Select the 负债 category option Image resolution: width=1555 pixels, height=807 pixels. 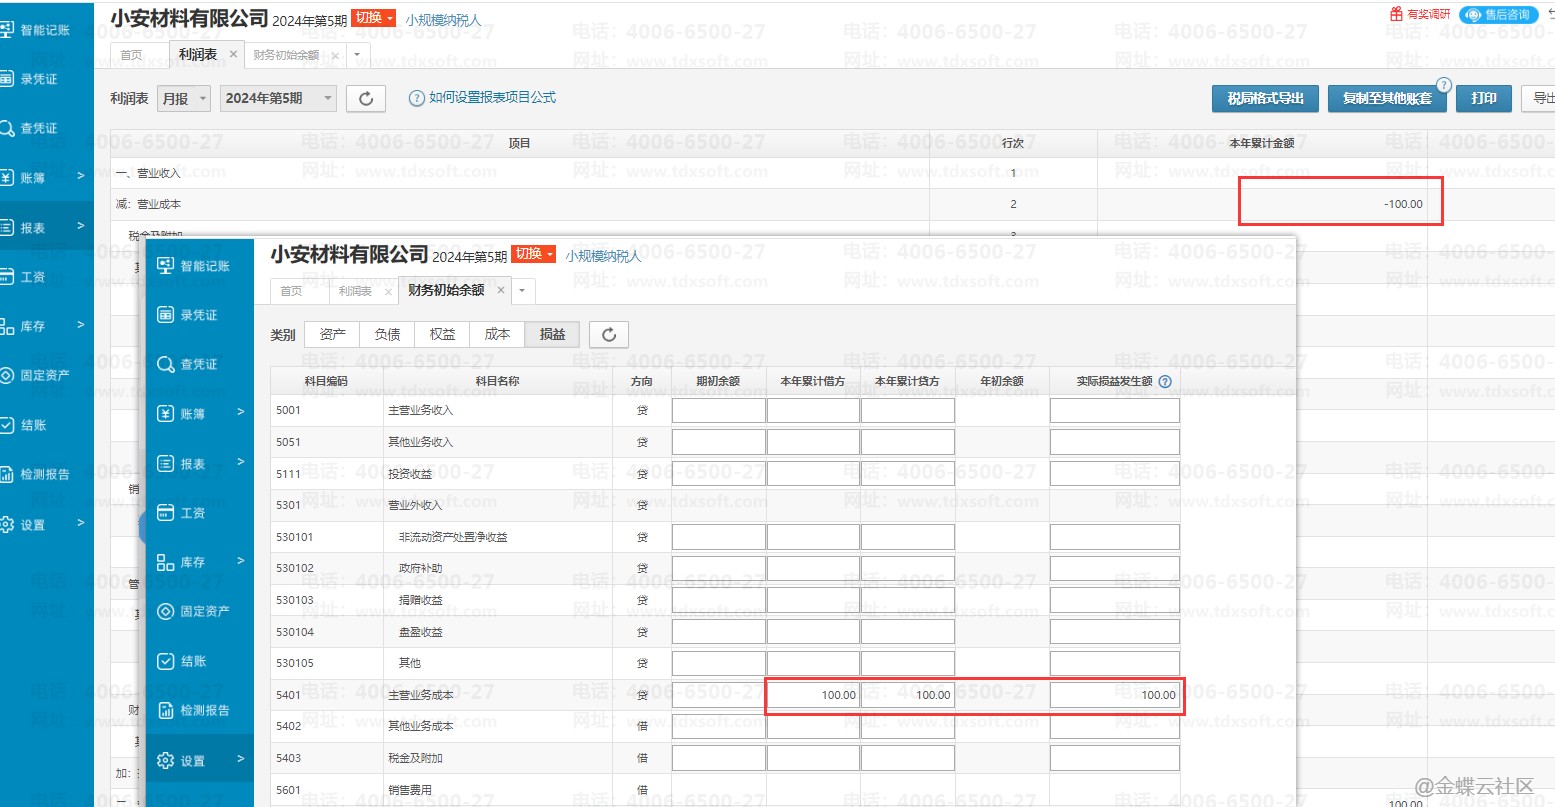click(x=387, y=334)
